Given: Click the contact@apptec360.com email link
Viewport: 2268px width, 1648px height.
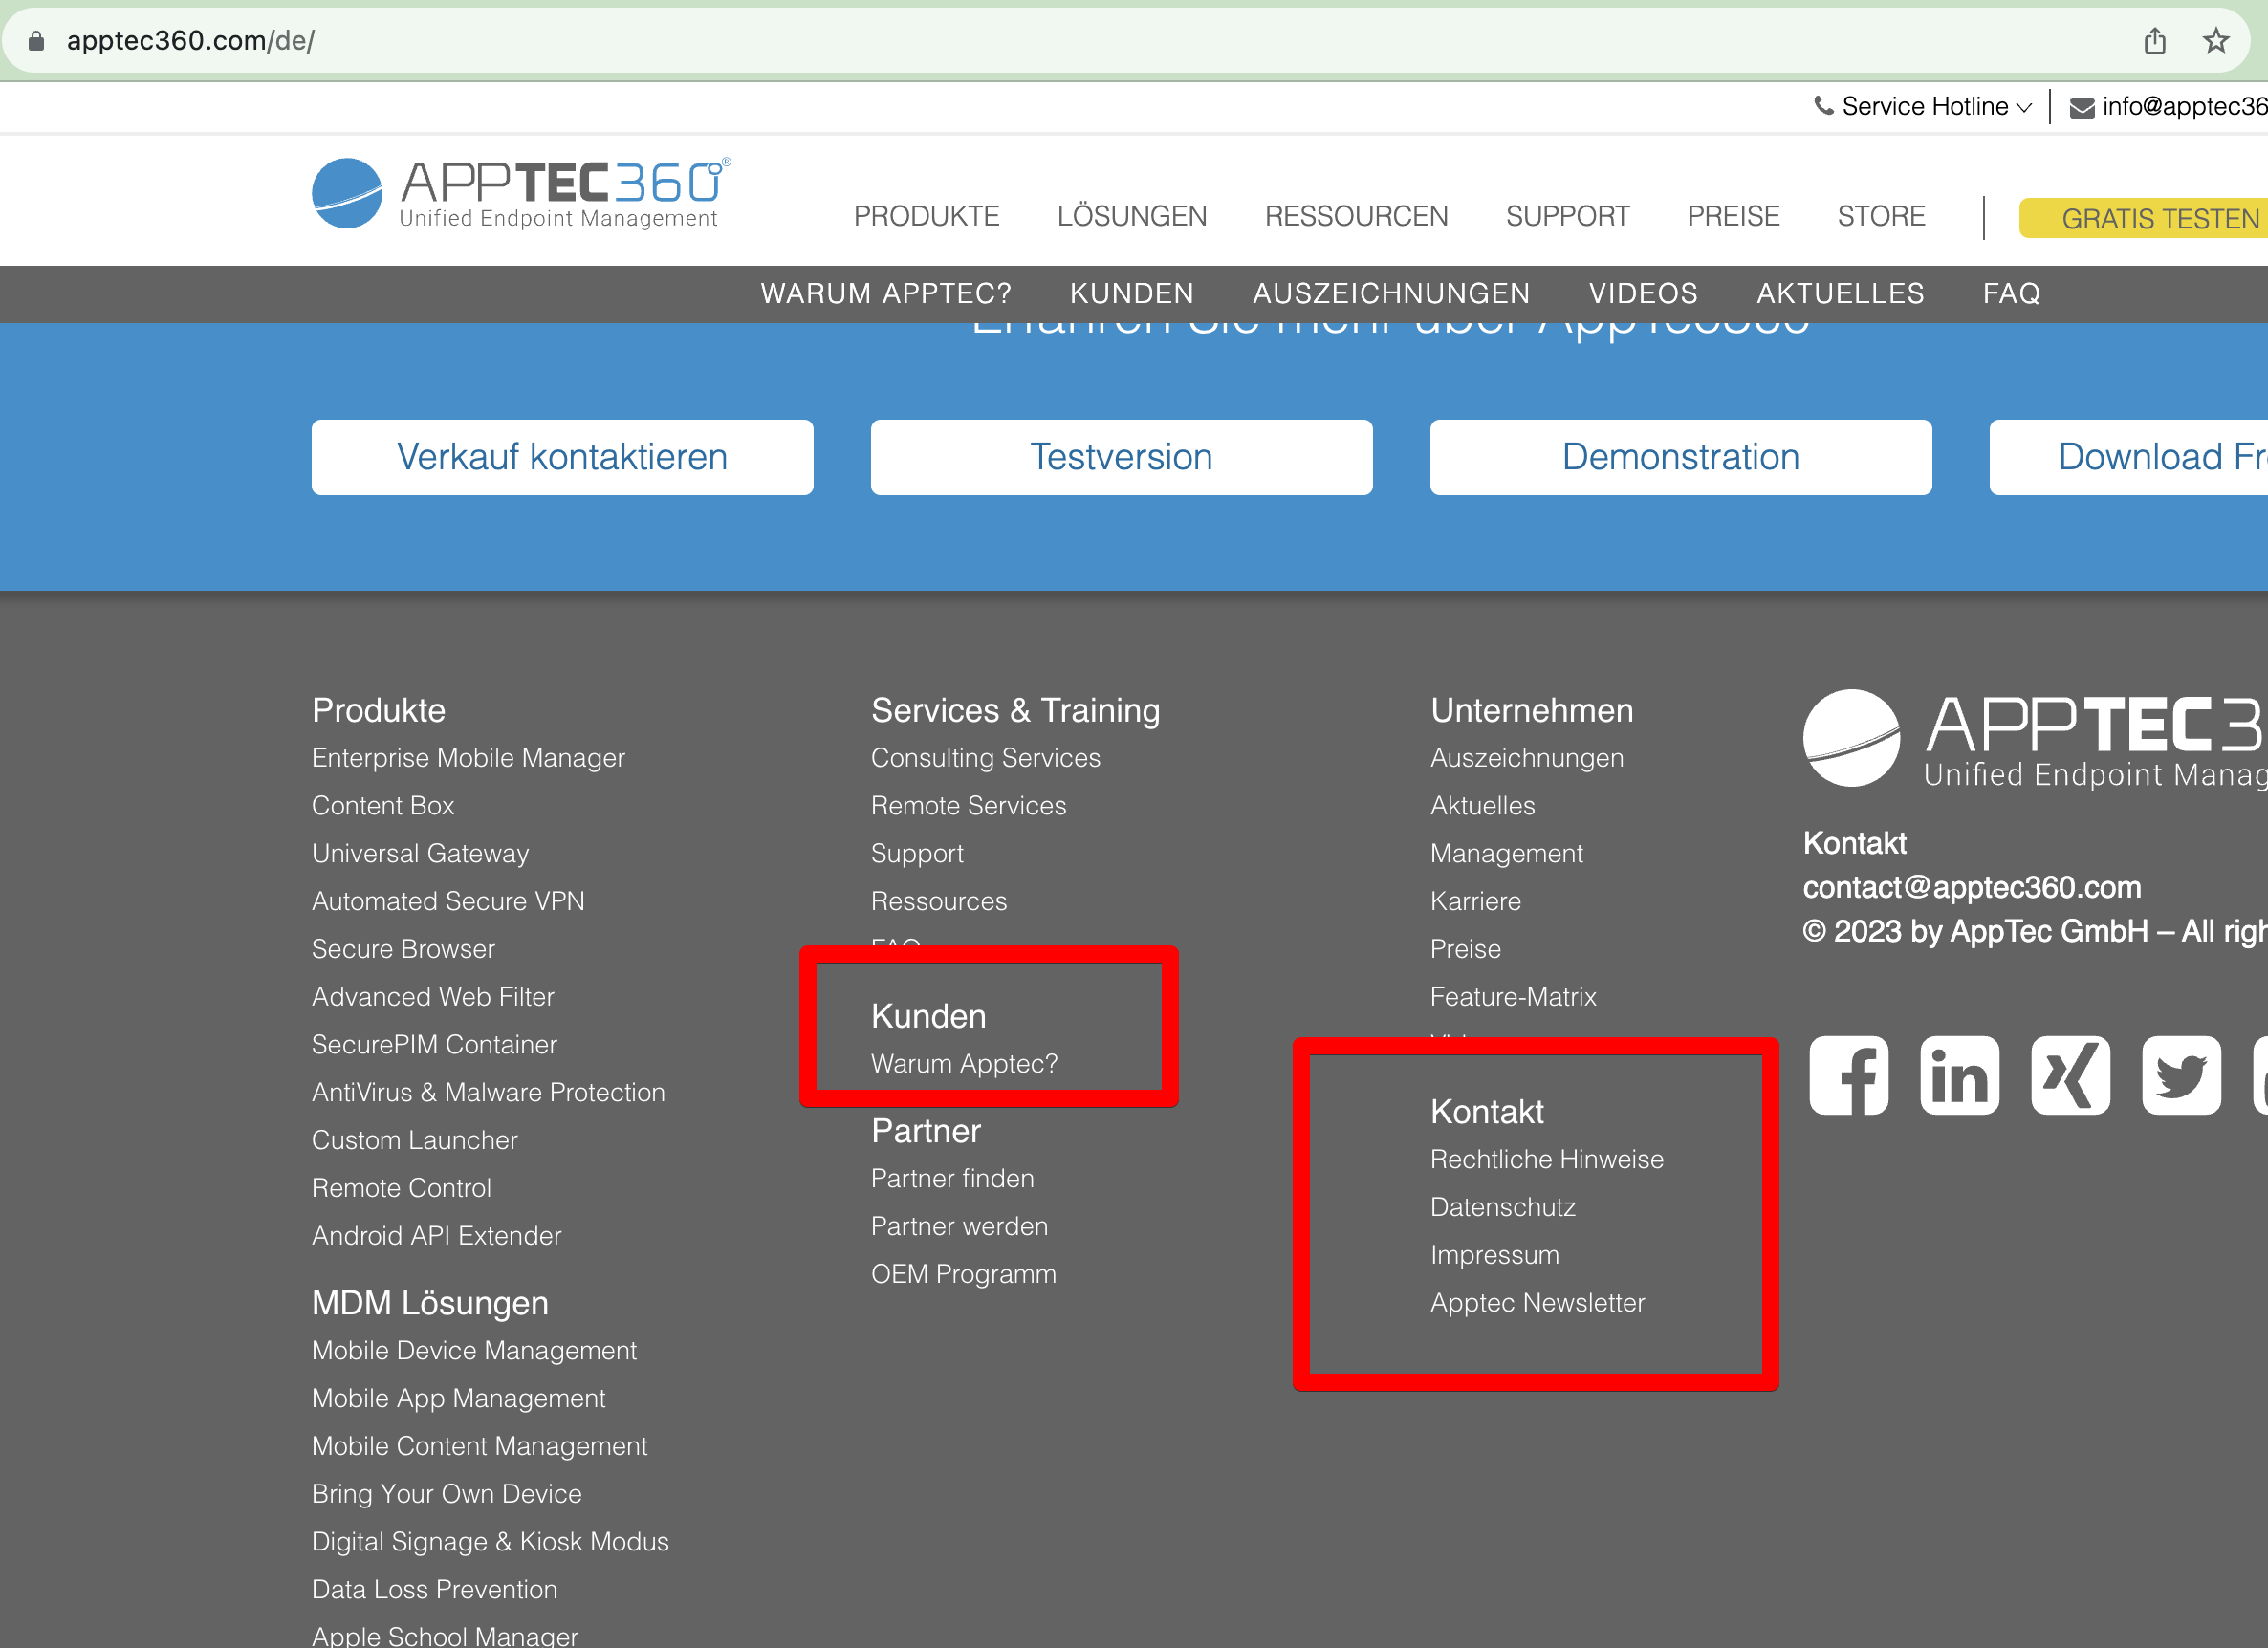Looking at the screenshot, I should click(x=1971, y=887).
